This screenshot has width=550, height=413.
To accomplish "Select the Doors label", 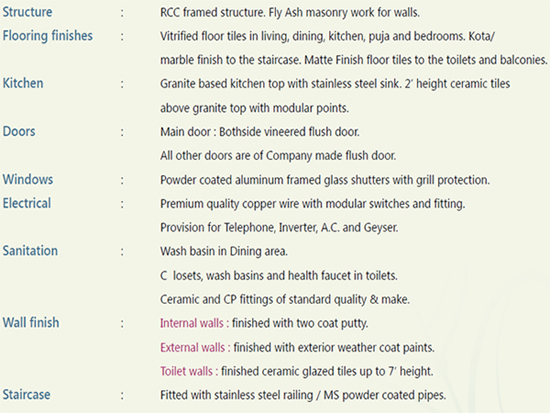I will coord(19,132).
